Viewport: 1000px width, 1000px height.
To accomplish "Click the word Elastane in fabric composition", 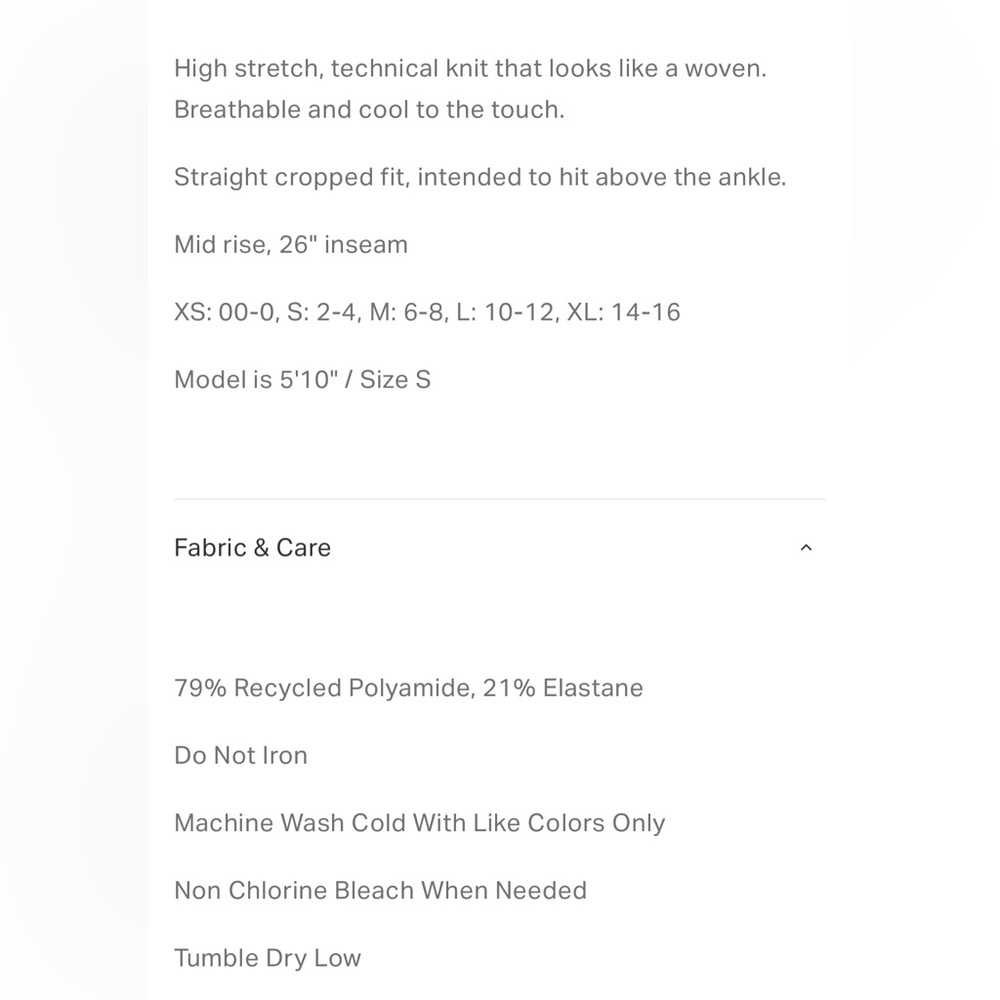I will click(x=593, y=688).
